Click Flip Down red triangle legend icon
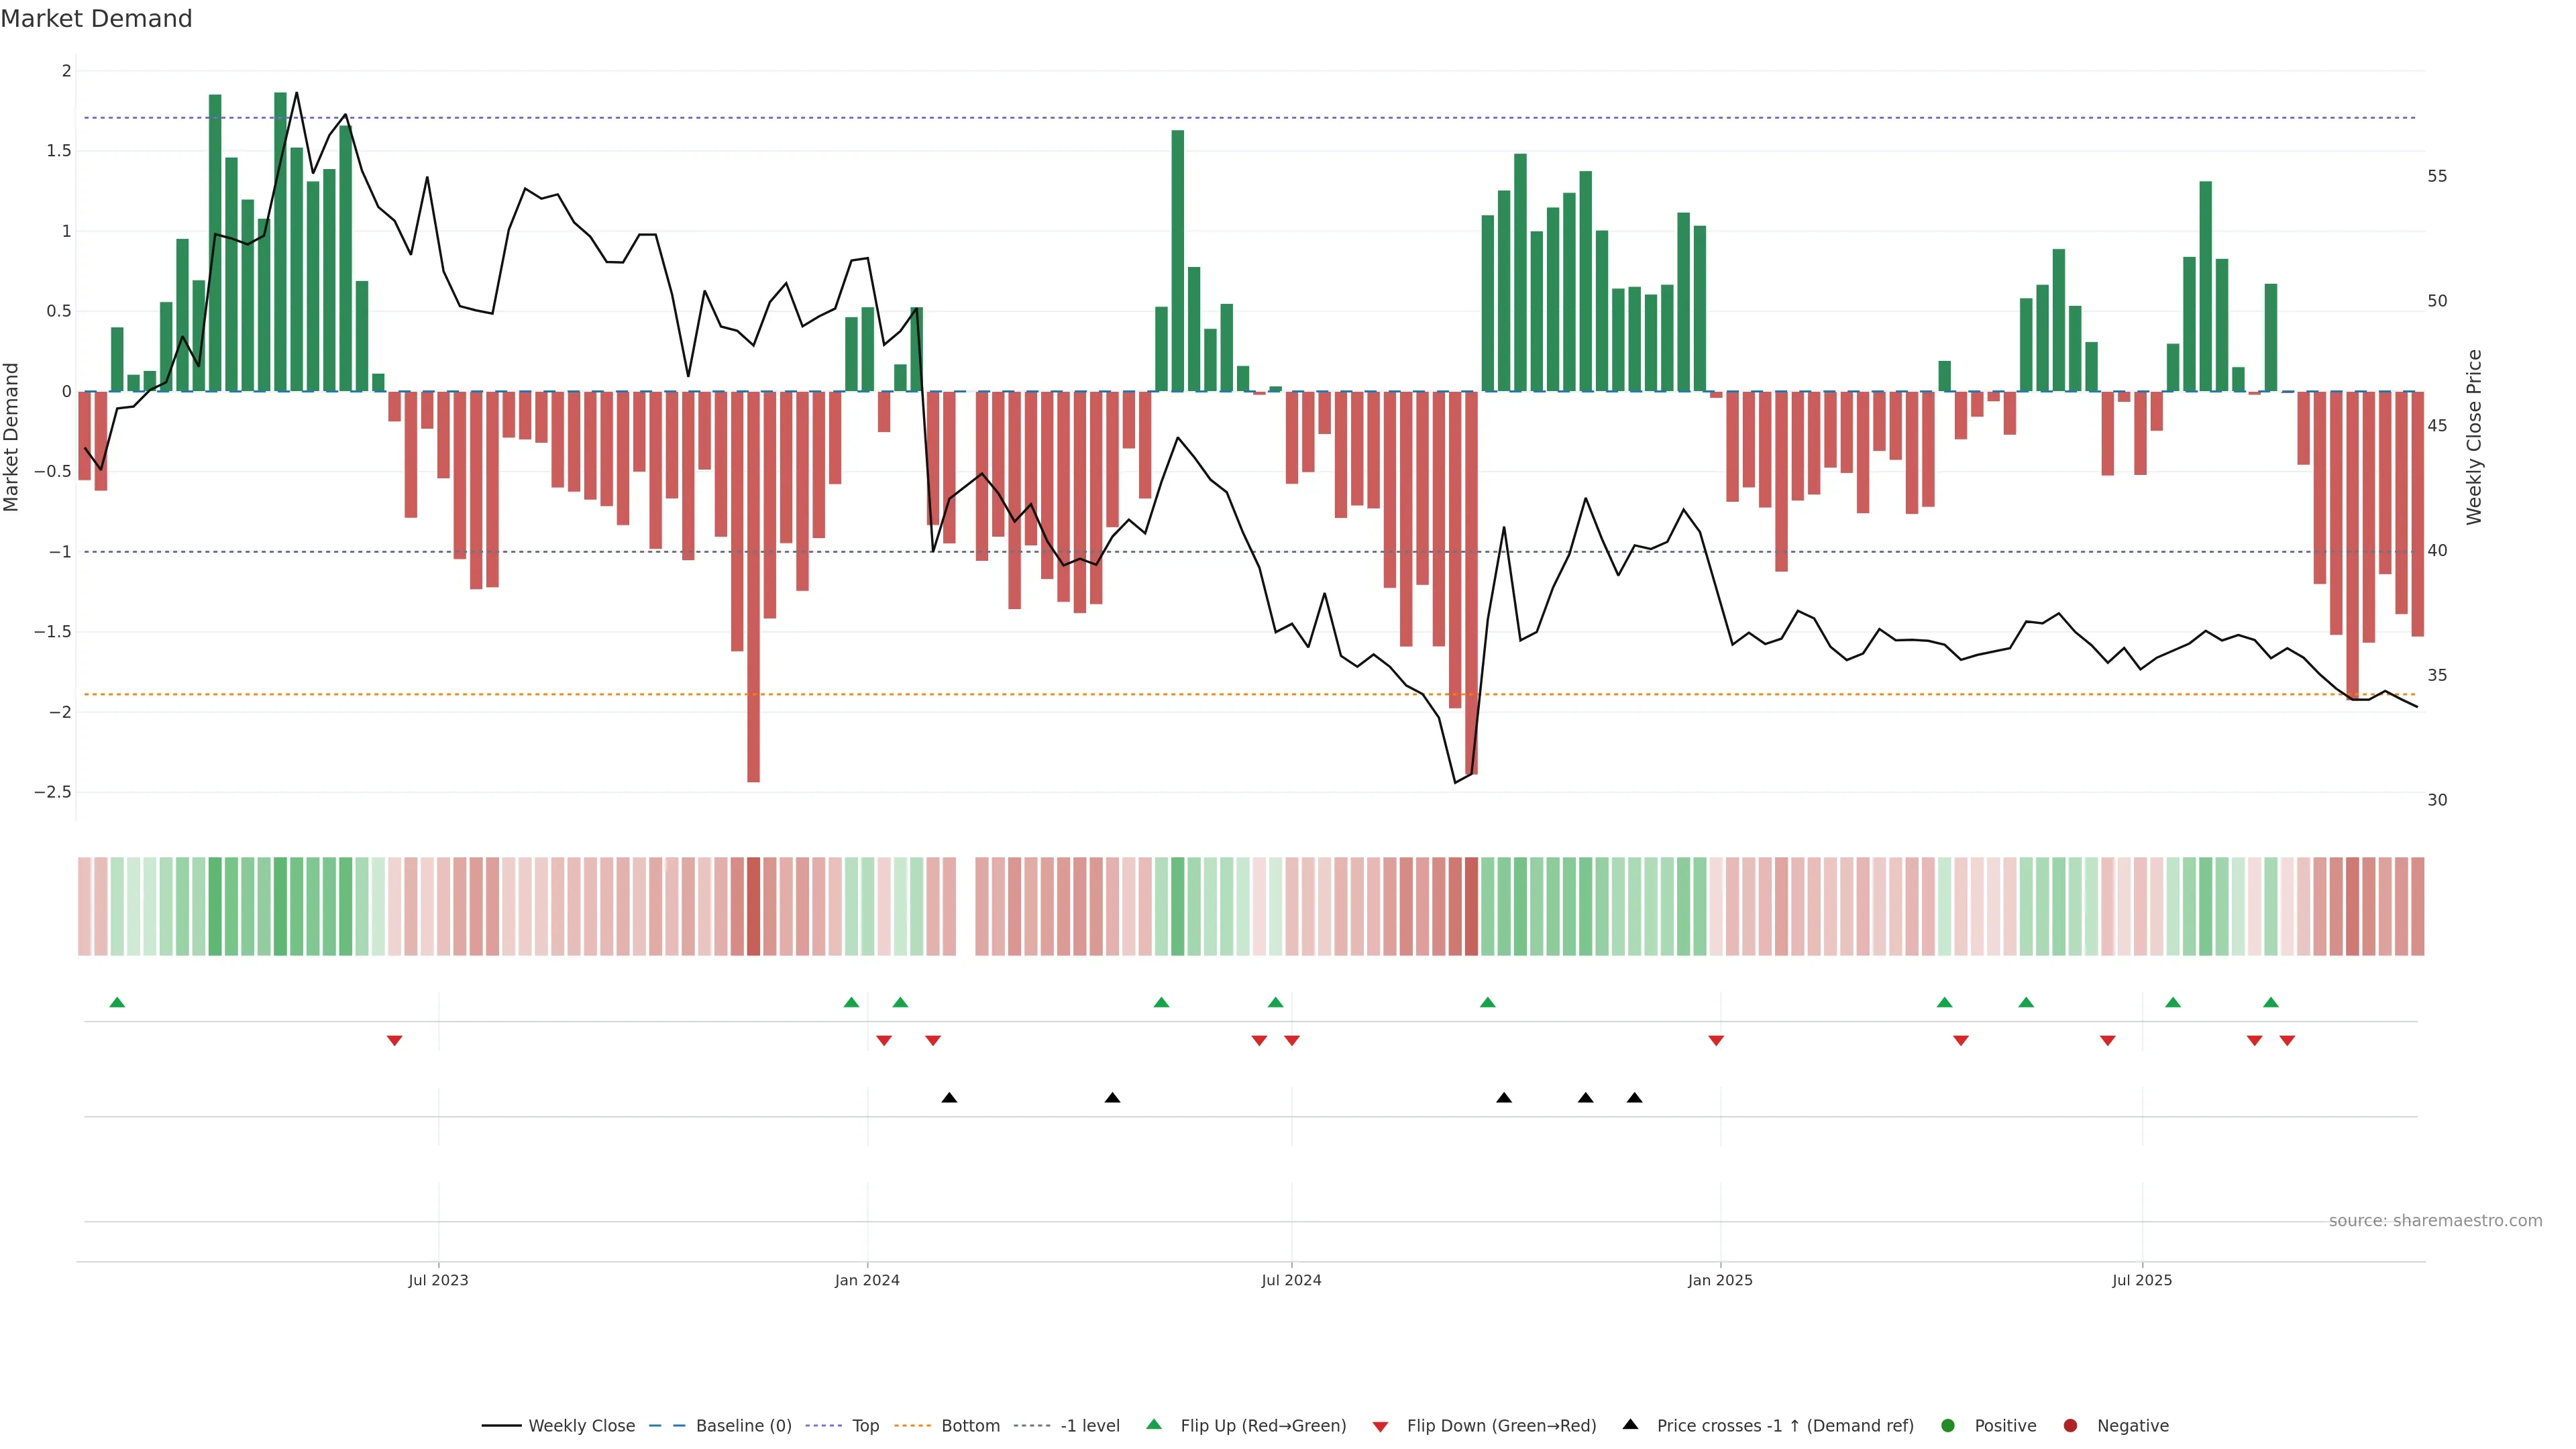The image size is (2576, 1449). (1380, 1427)
